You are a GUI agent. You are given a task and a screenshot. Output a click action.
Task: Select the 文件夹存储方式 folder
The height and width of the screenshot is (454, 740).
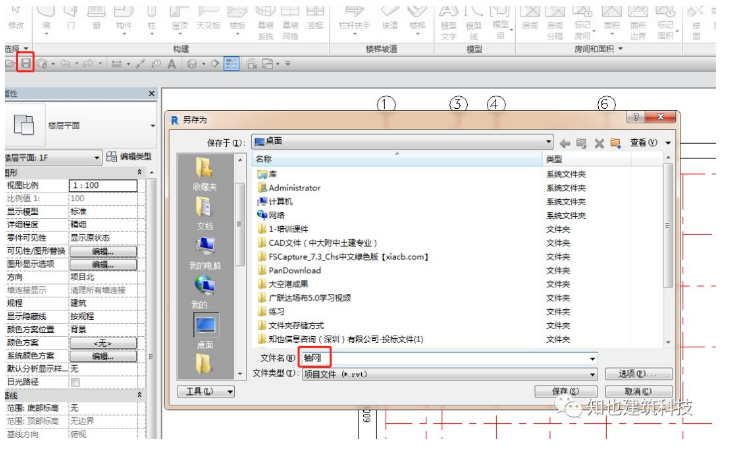coord(291,325)
